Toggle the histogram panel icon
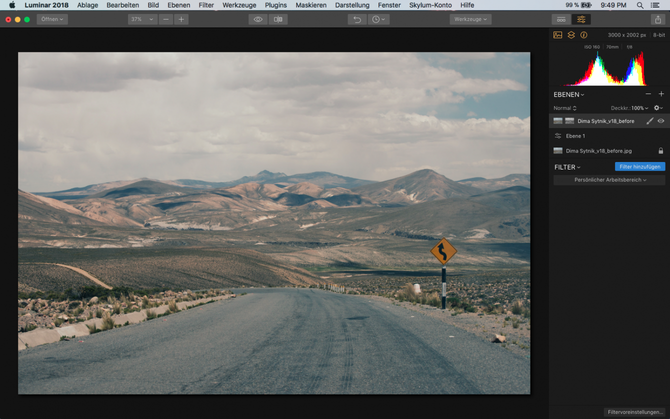 pos(558,35)
